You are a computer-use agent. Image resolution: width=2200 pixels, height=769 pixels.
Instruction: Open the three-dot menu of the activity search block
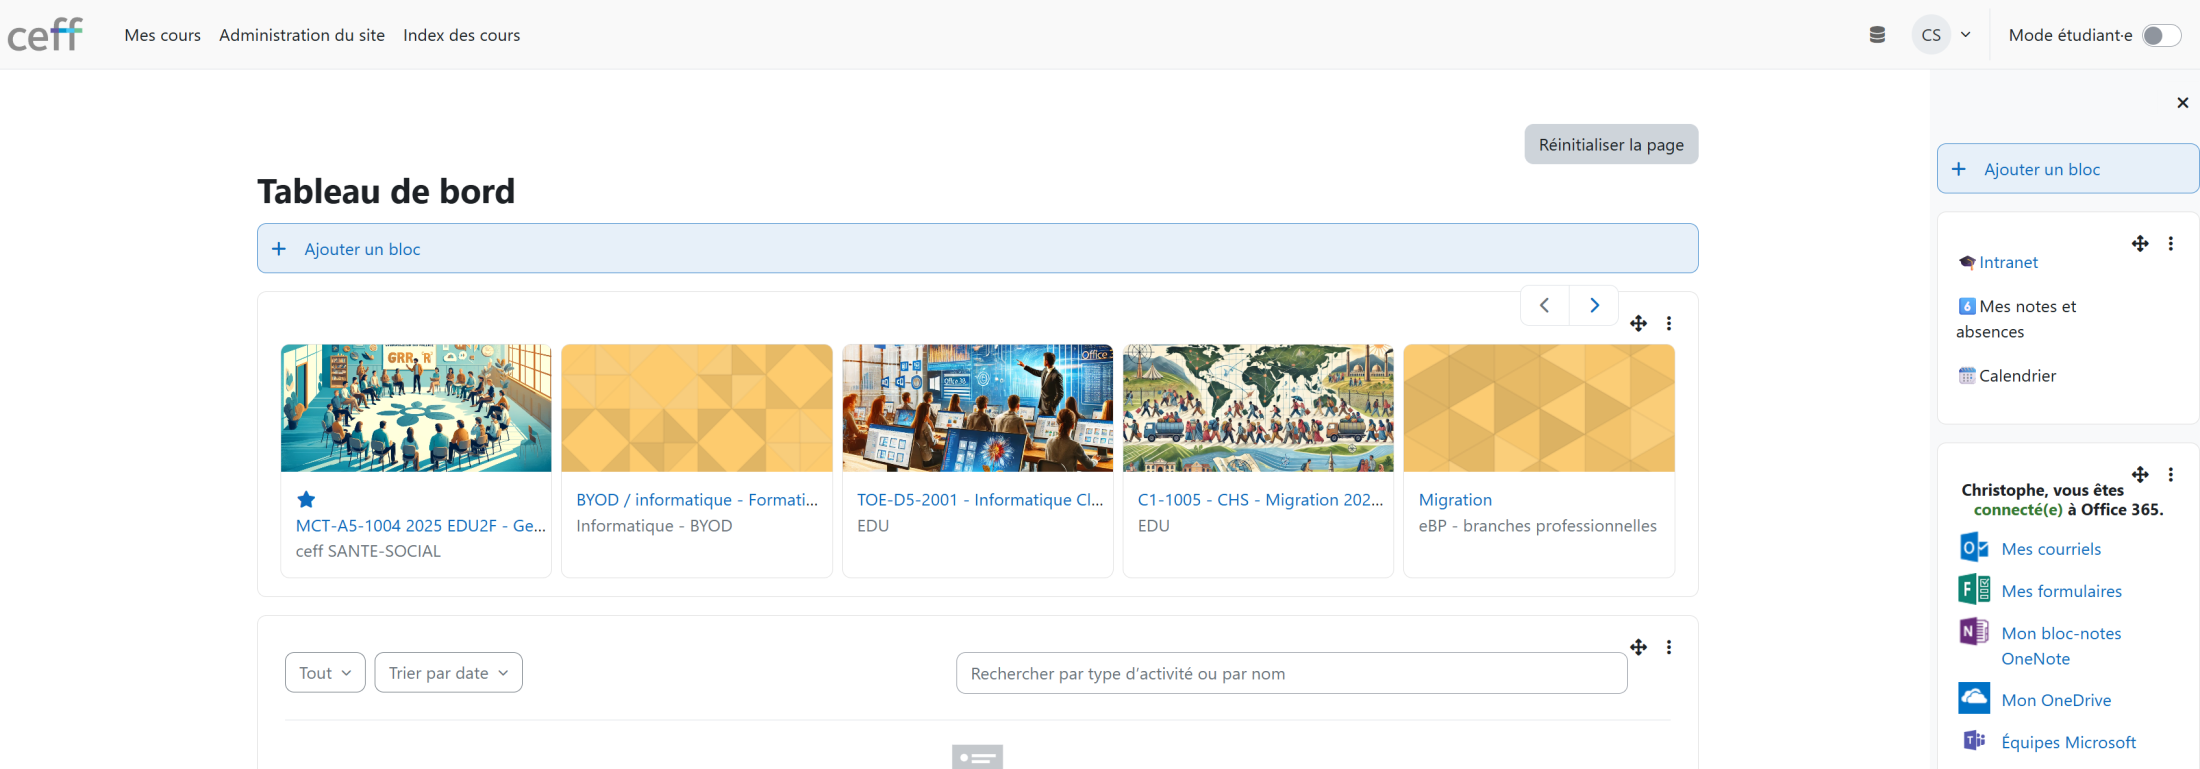pos(1669,647)
